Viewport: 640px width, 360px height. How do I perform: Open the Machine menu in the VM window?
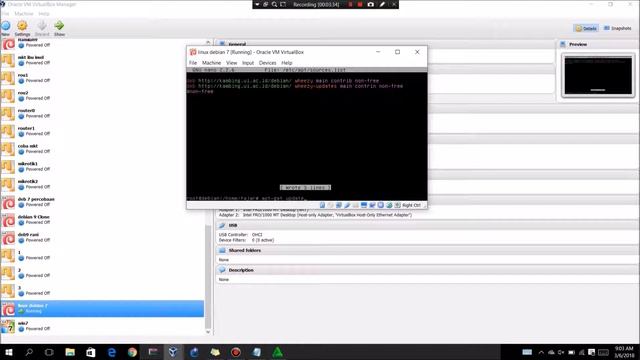pos(211,63)
